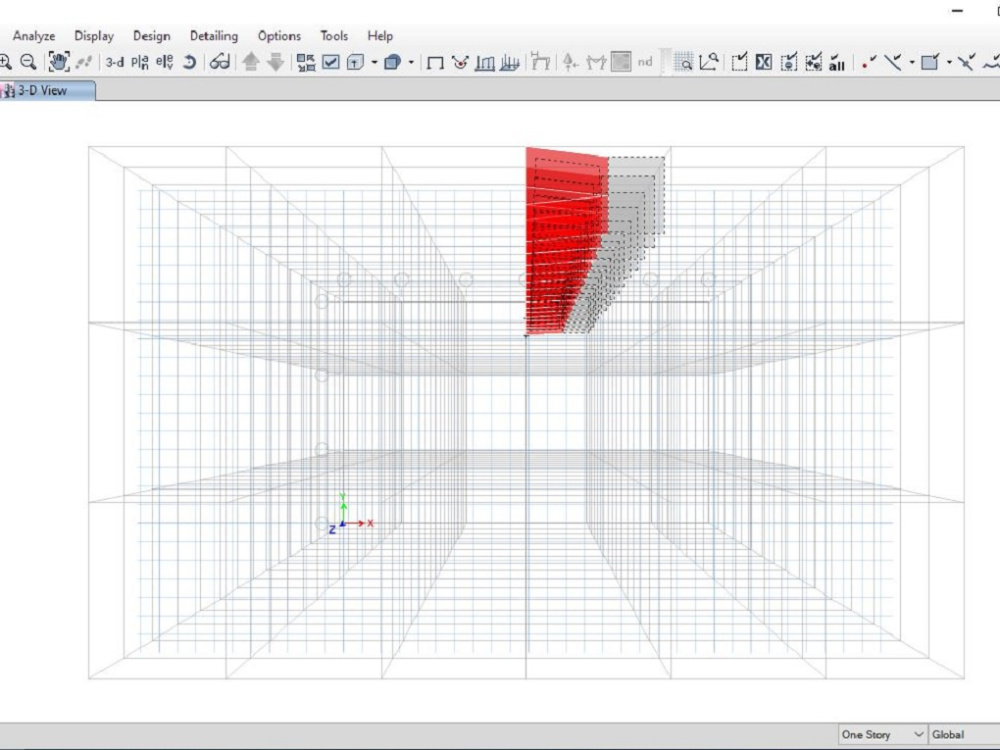
Task: Activate the Pan tool
Action: [57, 62]
